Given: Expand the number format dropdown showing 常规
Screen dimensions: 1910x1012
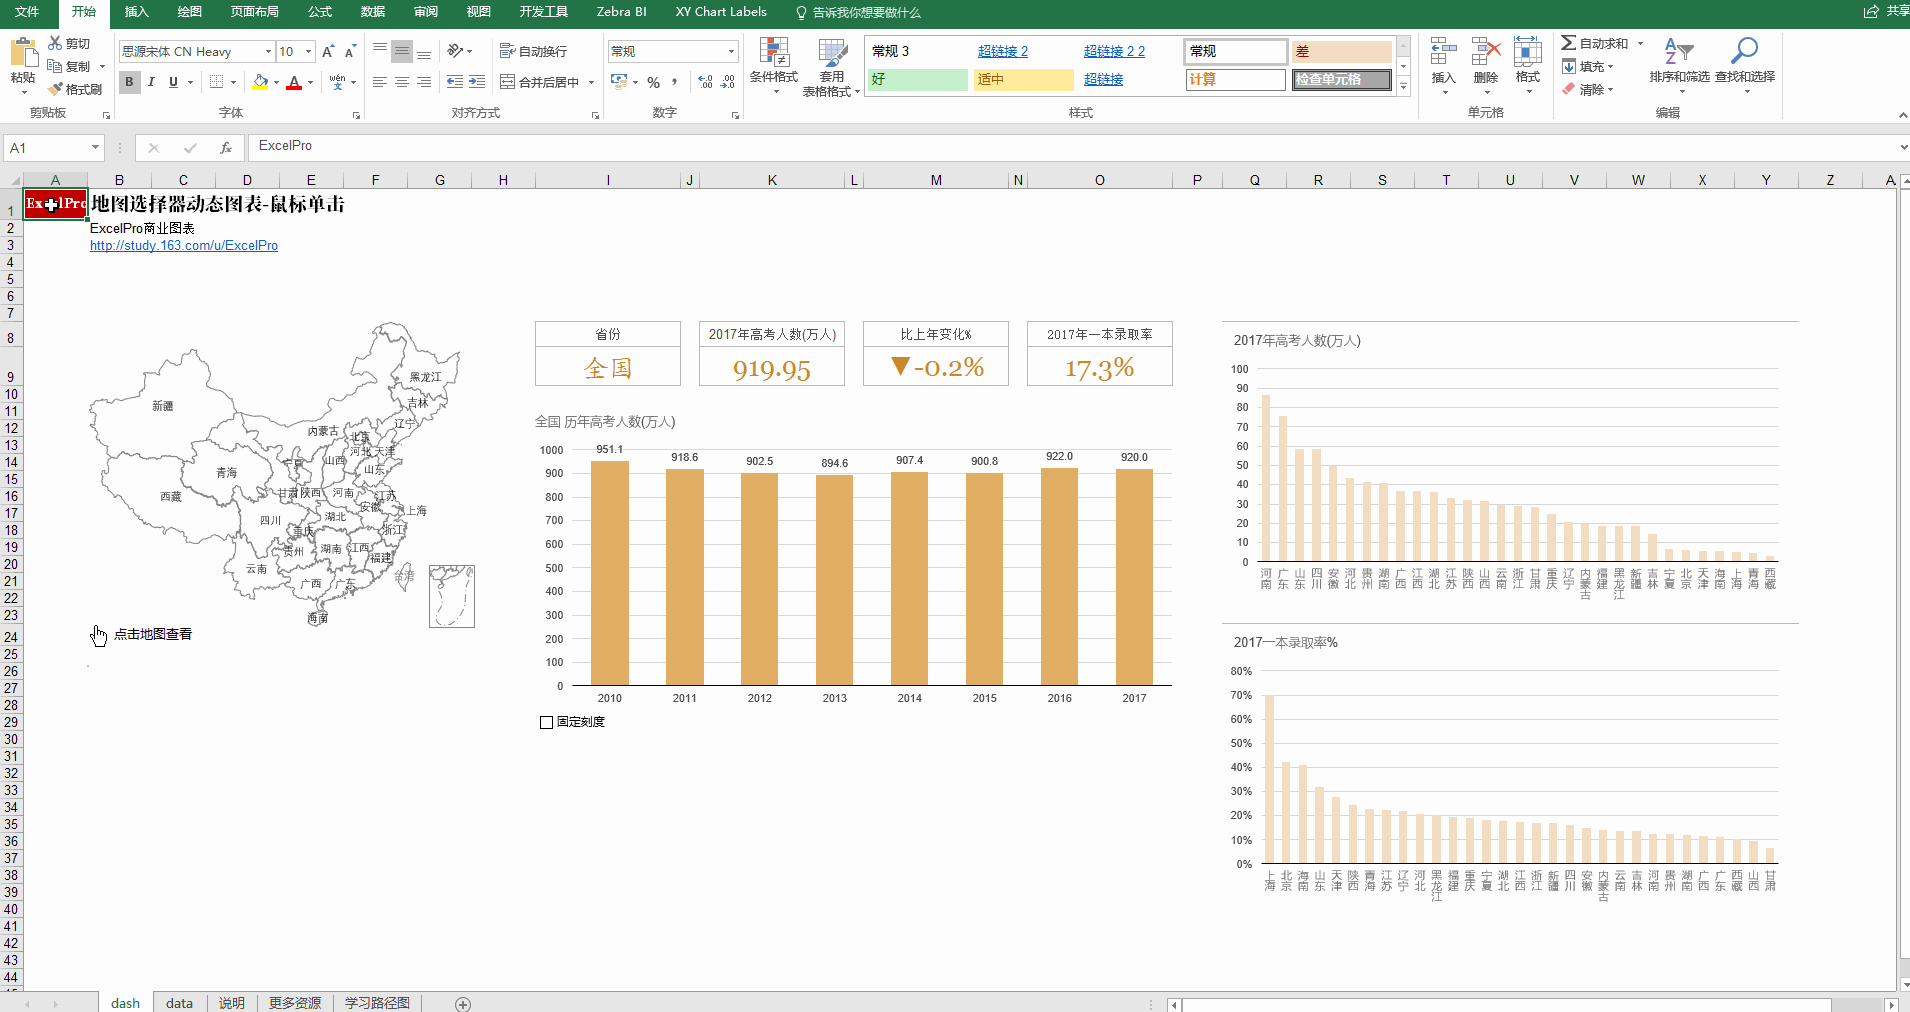Looking at the screenshot, I should pyautogui.click(x=733, y=50).
